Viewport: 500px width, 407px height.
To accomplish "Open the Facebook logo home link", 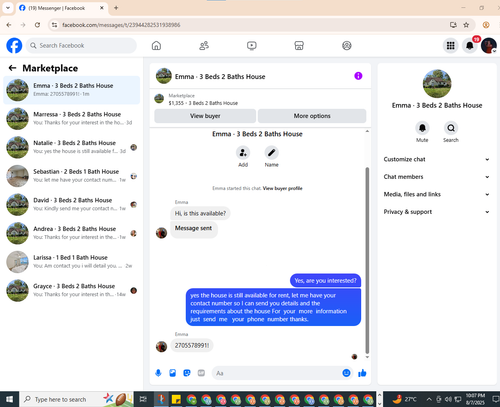I will 14,45.
